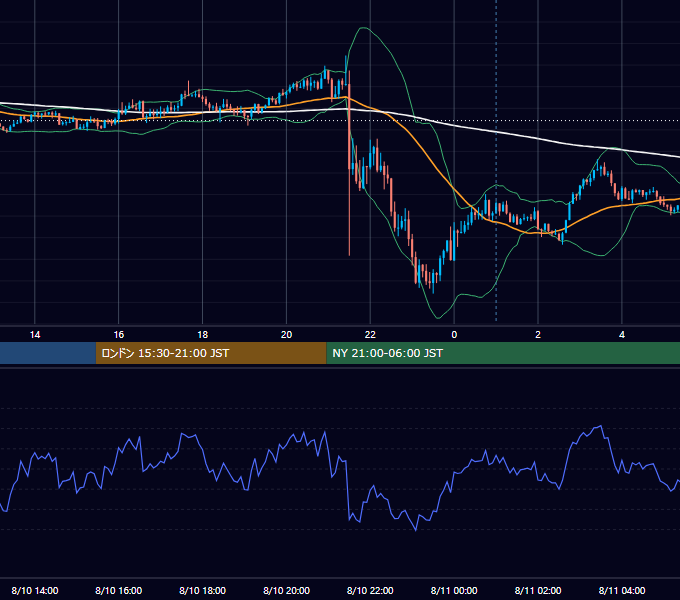Click the upper axis hour label 20

click(286, 335)
